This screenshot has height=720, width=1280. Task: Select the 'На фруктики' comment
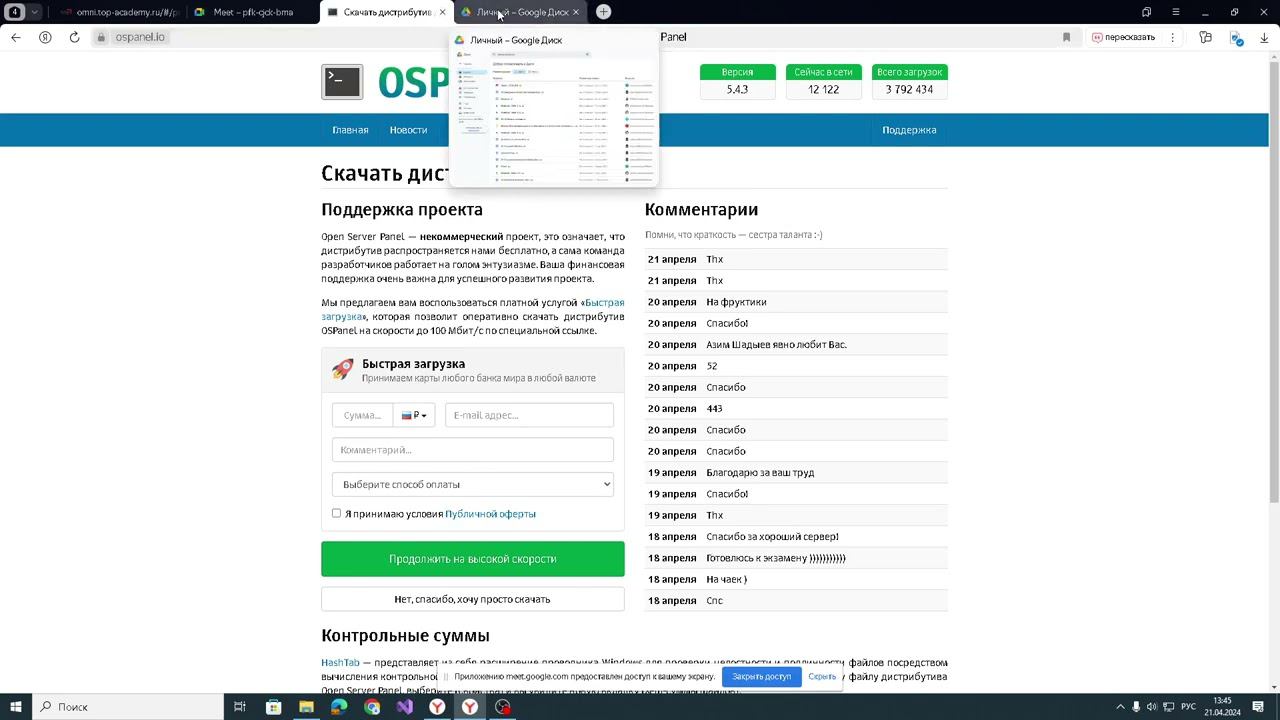click(x=736, y=302)
